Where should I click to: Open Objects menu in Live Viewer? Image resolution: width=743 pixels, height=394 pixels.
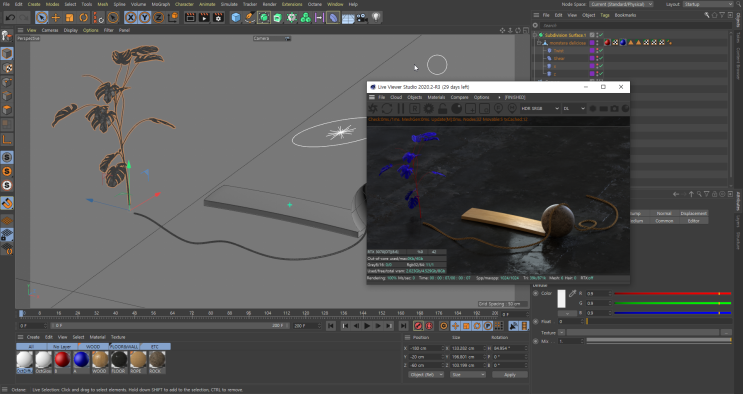415,97
